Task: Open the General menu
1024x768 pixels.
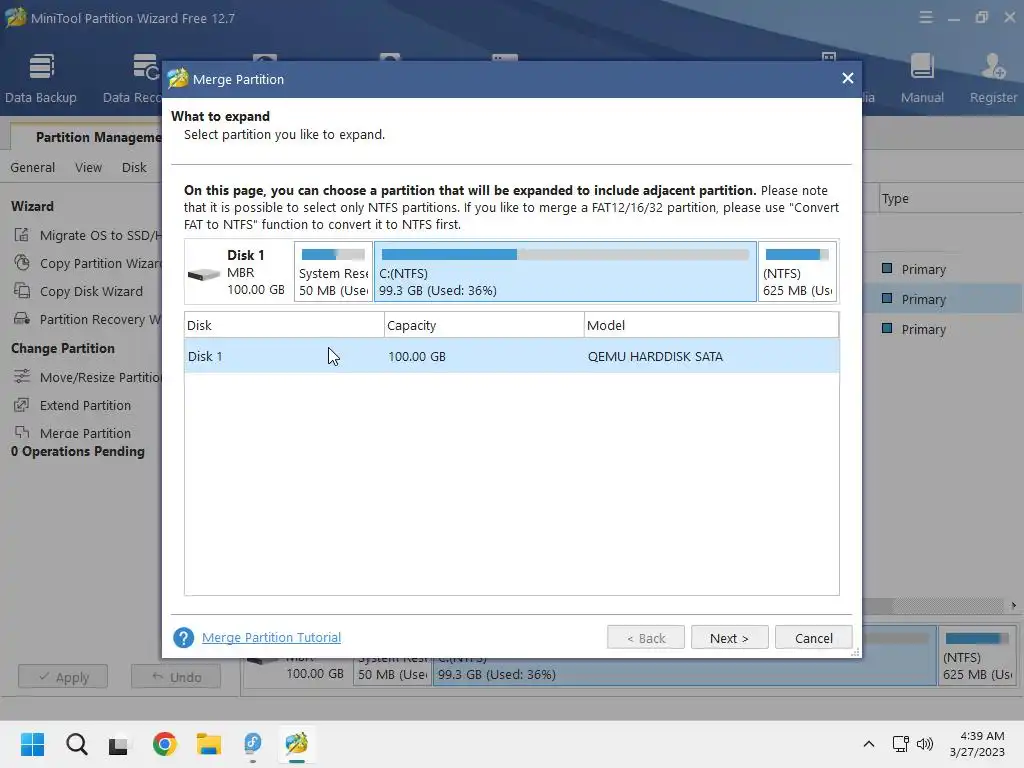Action: coord(33,167)
